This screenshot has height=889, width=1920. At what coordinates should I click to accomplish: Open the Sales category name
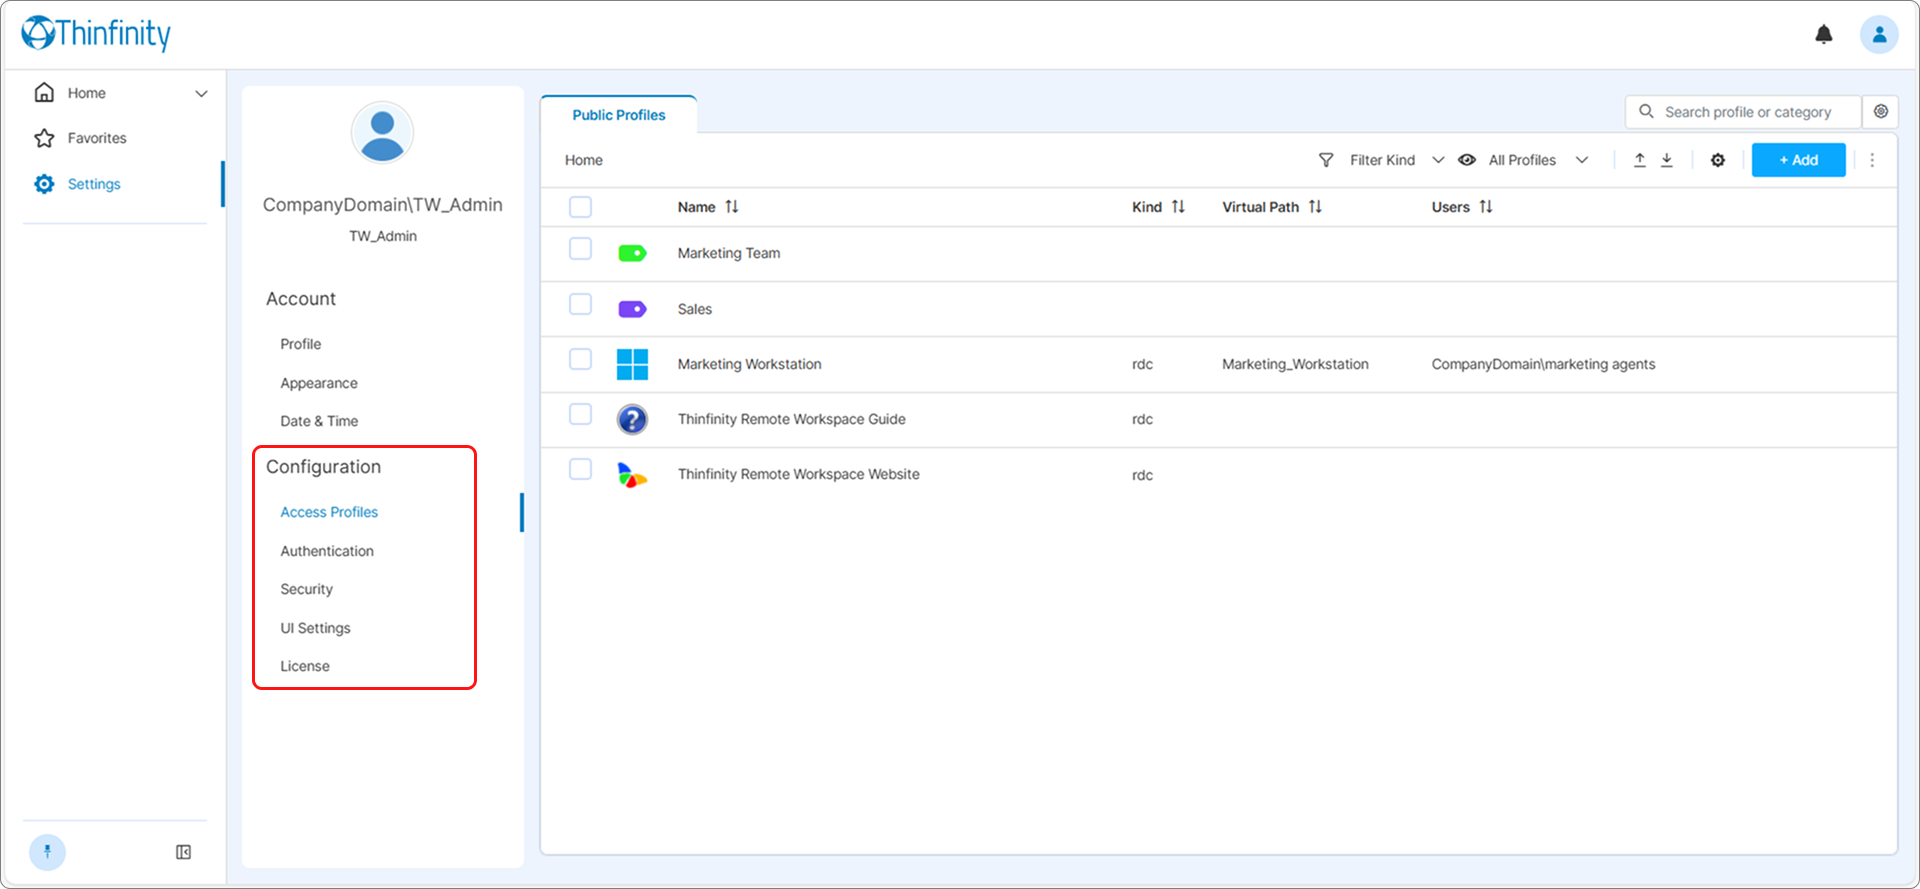click(695, 309)
